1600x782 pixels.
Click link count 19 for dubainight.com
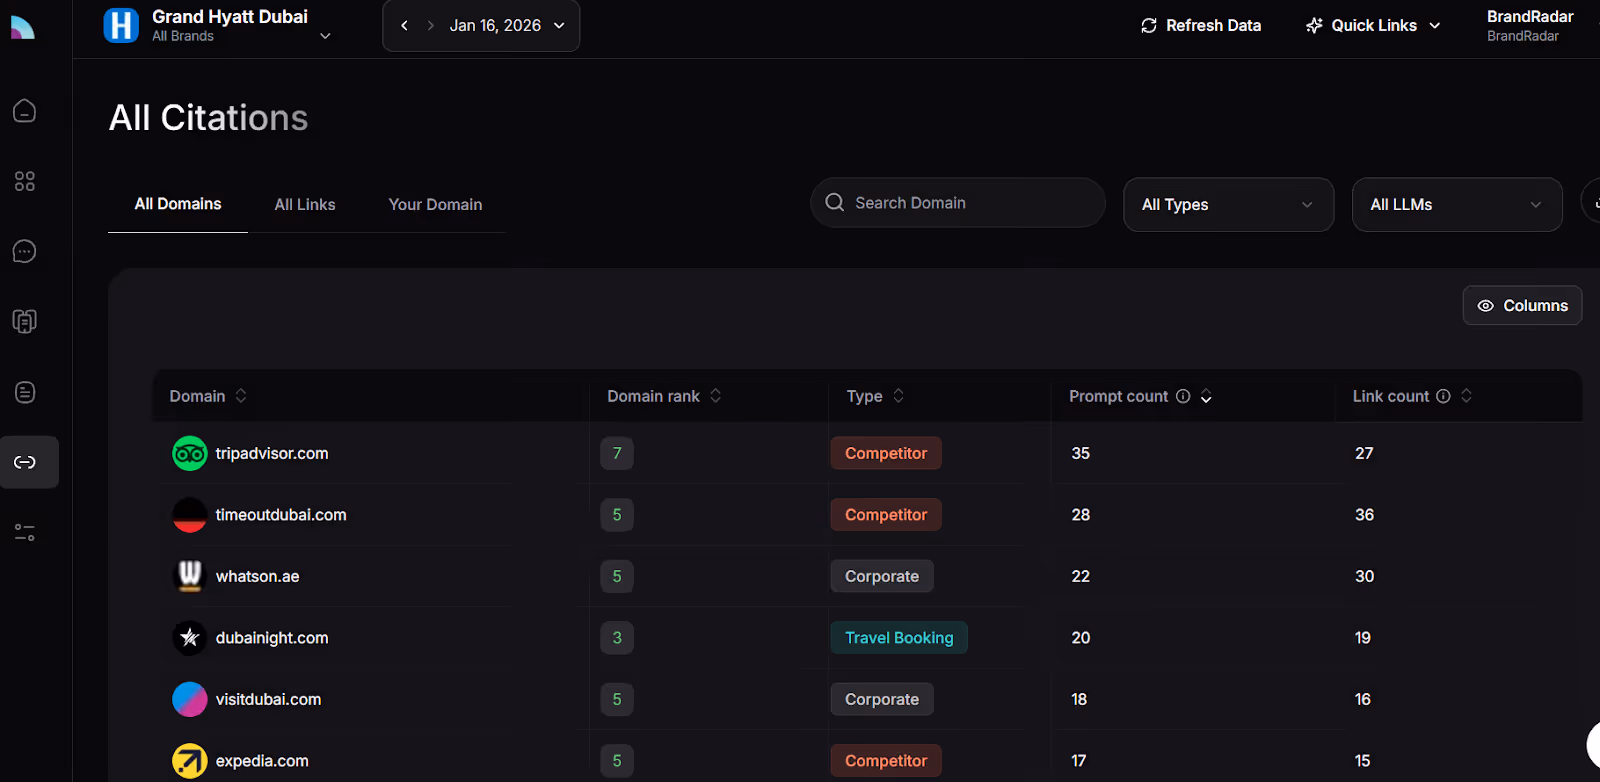[x=1363, y=638]
